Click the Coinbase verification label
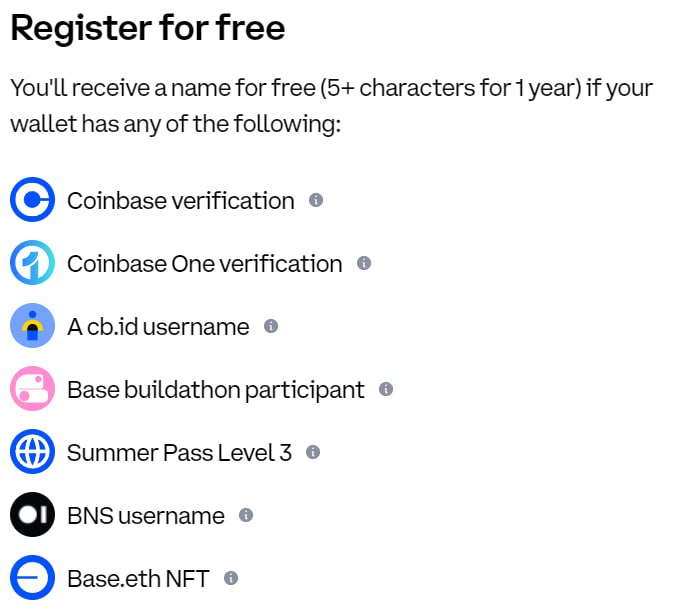The image size is (675, 616). click(181, 201)
